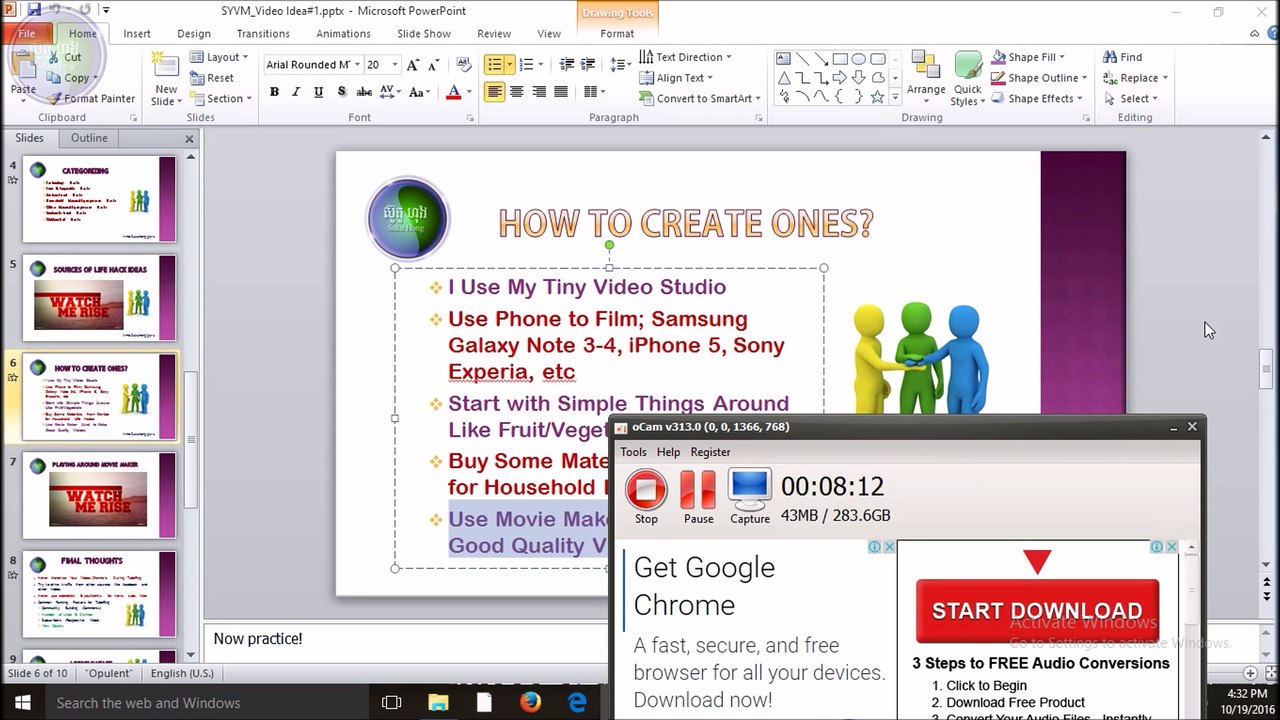This screenshot has height=720, width=1280.
Task: Choose the 5-Point Star shape
Action: coord(877,97)
